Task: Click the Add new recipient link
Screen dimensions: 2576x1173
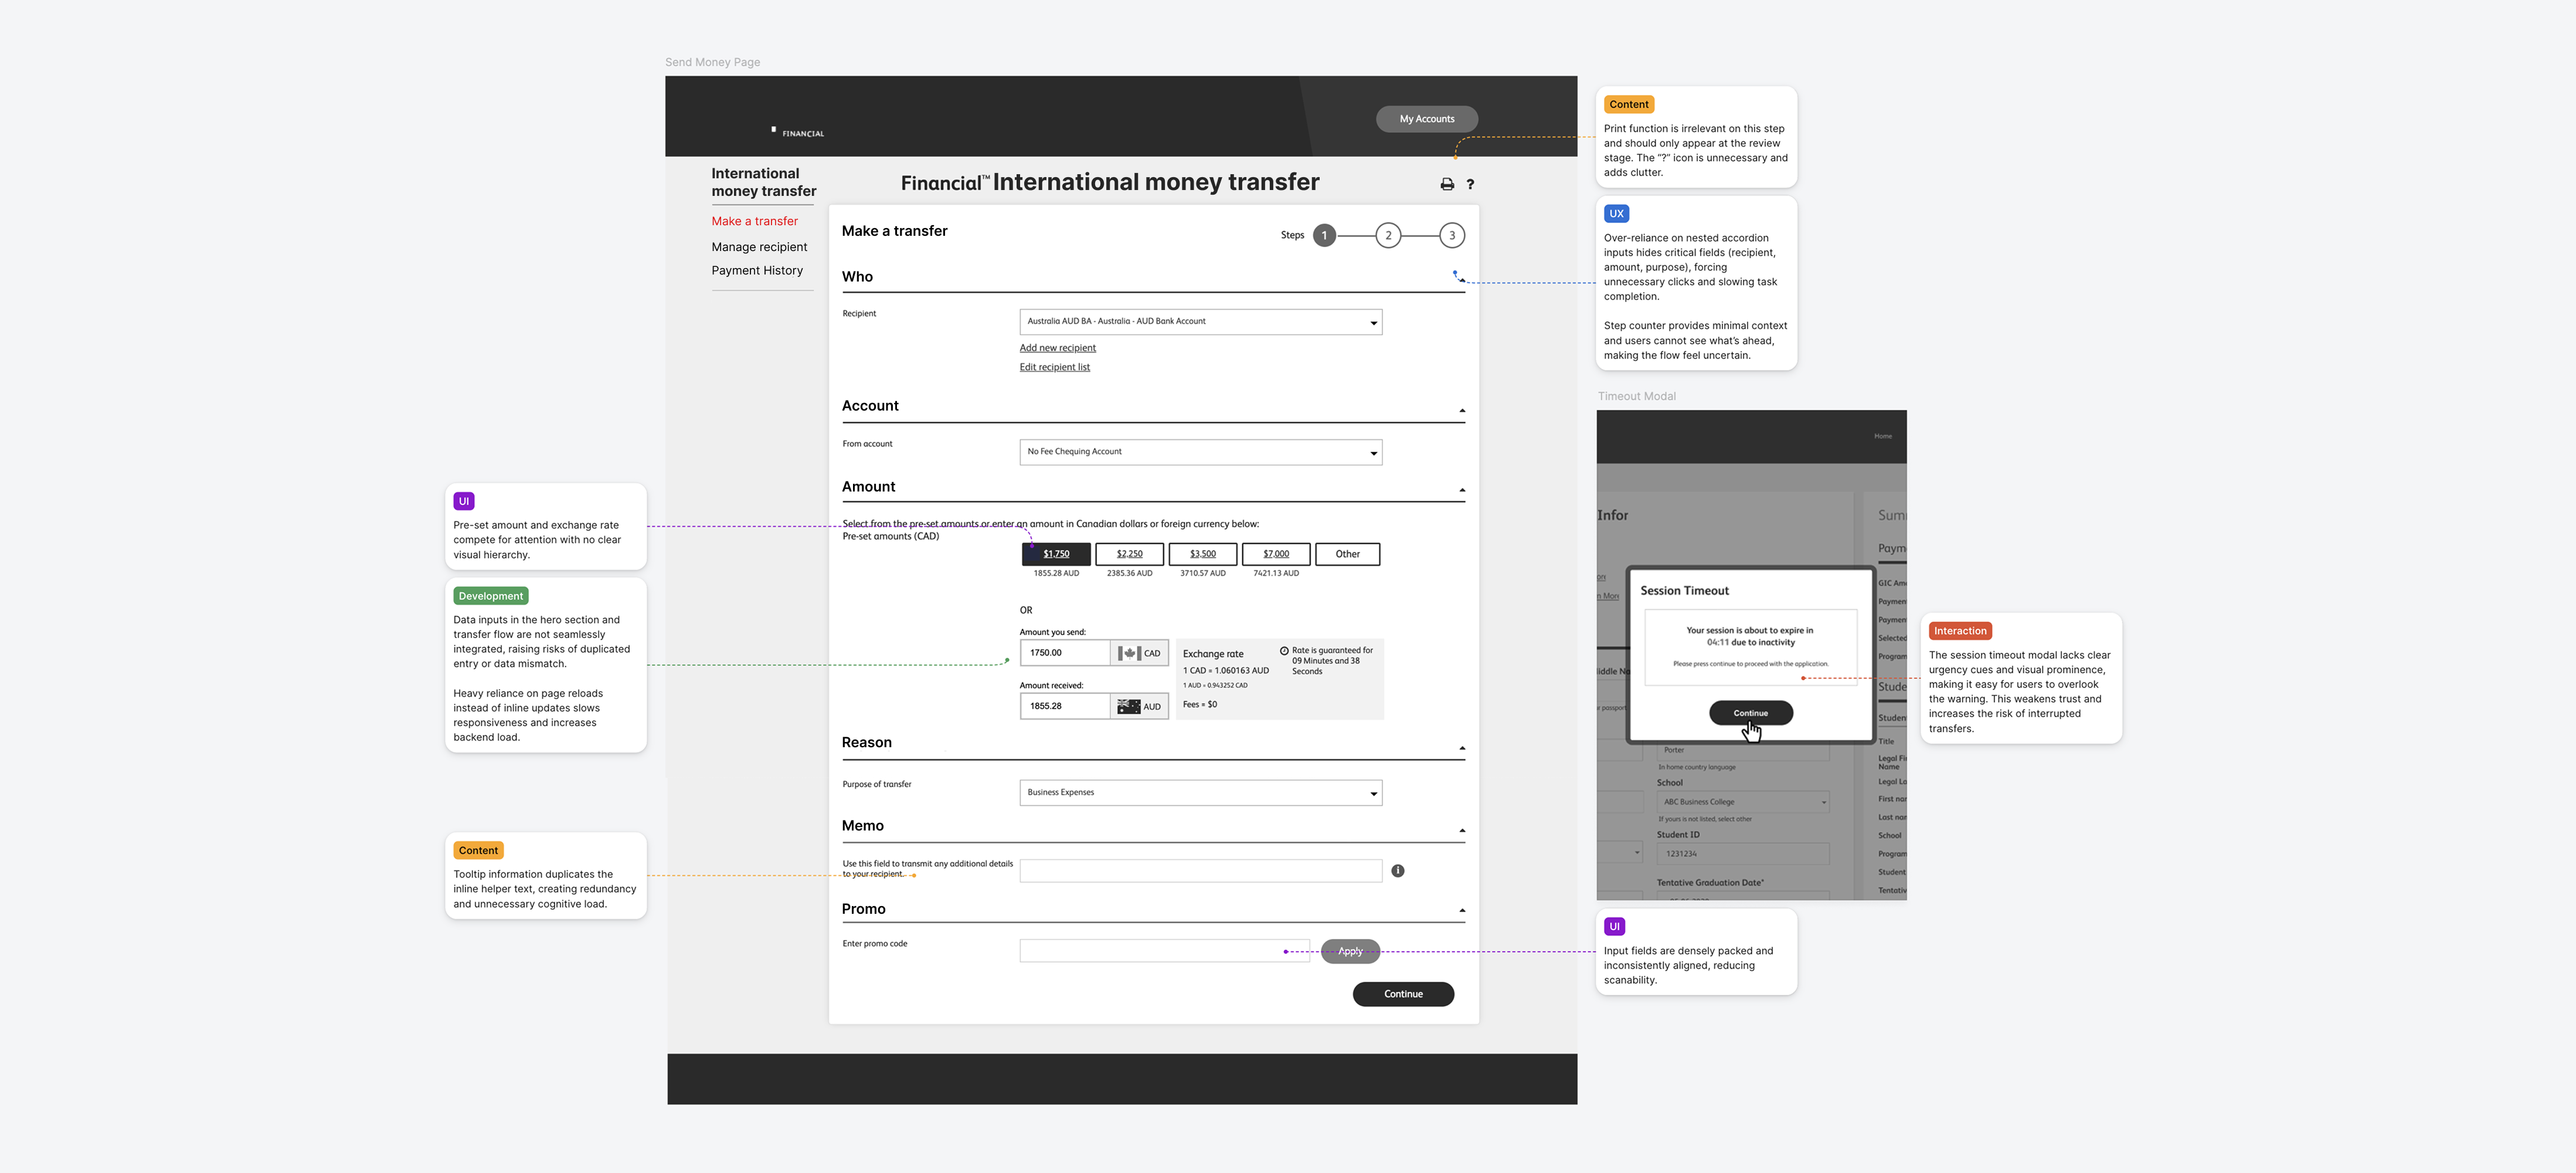Action: point(1057,347)
